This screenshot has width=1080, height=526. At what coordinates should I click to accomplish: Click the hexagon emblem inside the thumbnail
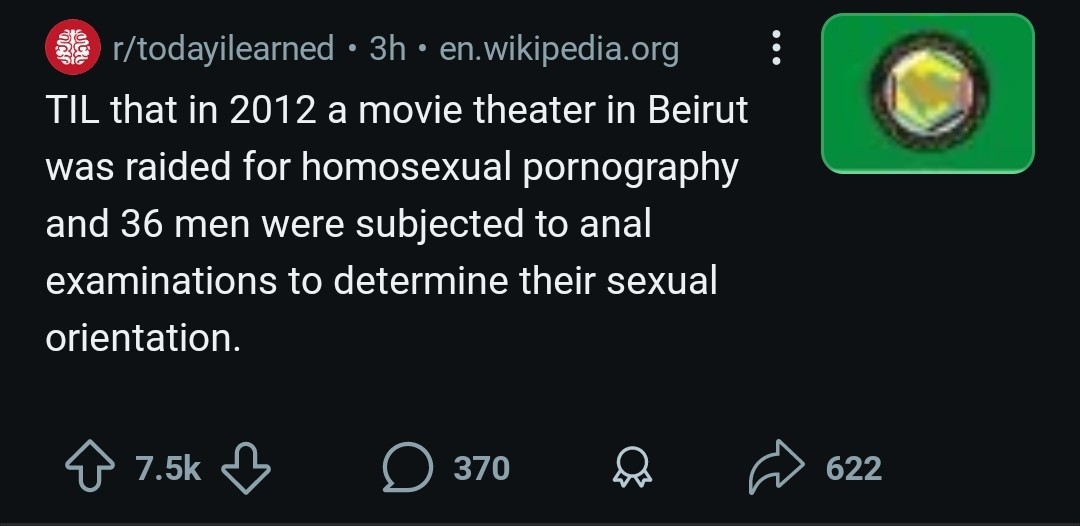pyautogui.click(x=926, y=91)
